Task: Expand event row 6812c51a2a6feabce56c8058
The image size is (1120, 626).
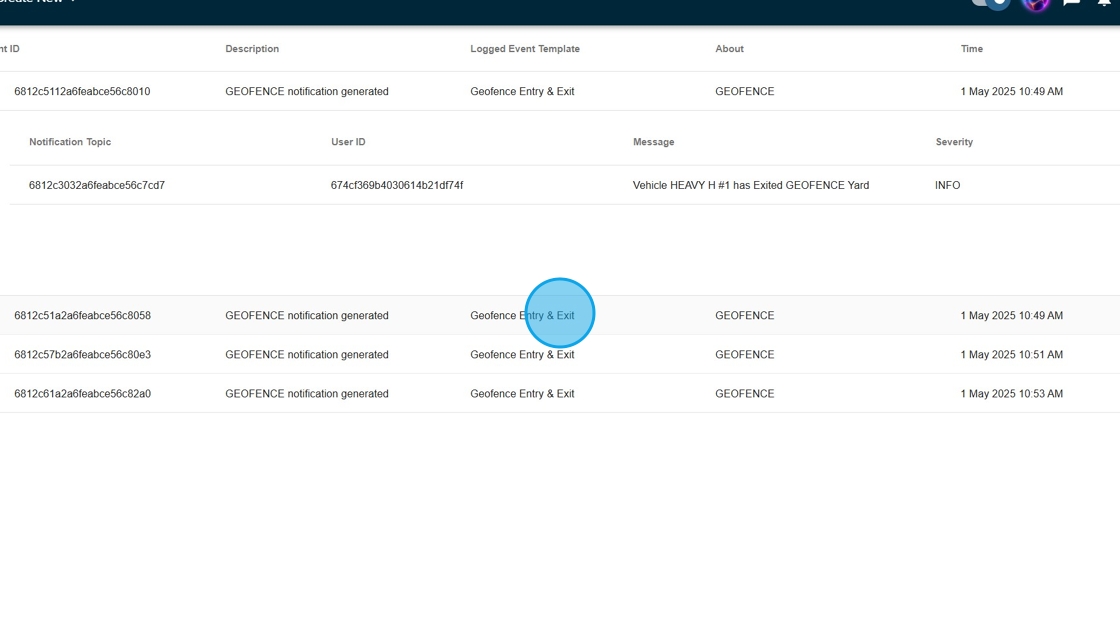Action: click(x=82, y=315)
